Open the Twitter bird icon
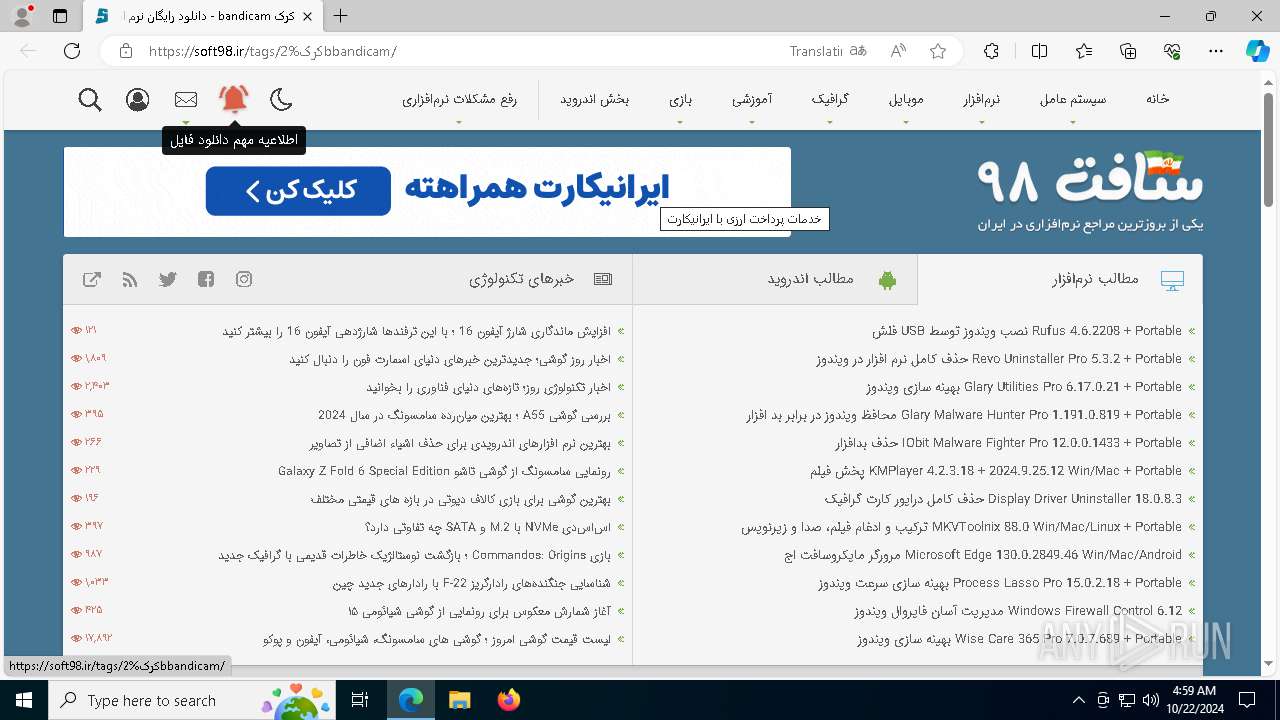Viewport: 1280px width, 720px height. (168, 280)
